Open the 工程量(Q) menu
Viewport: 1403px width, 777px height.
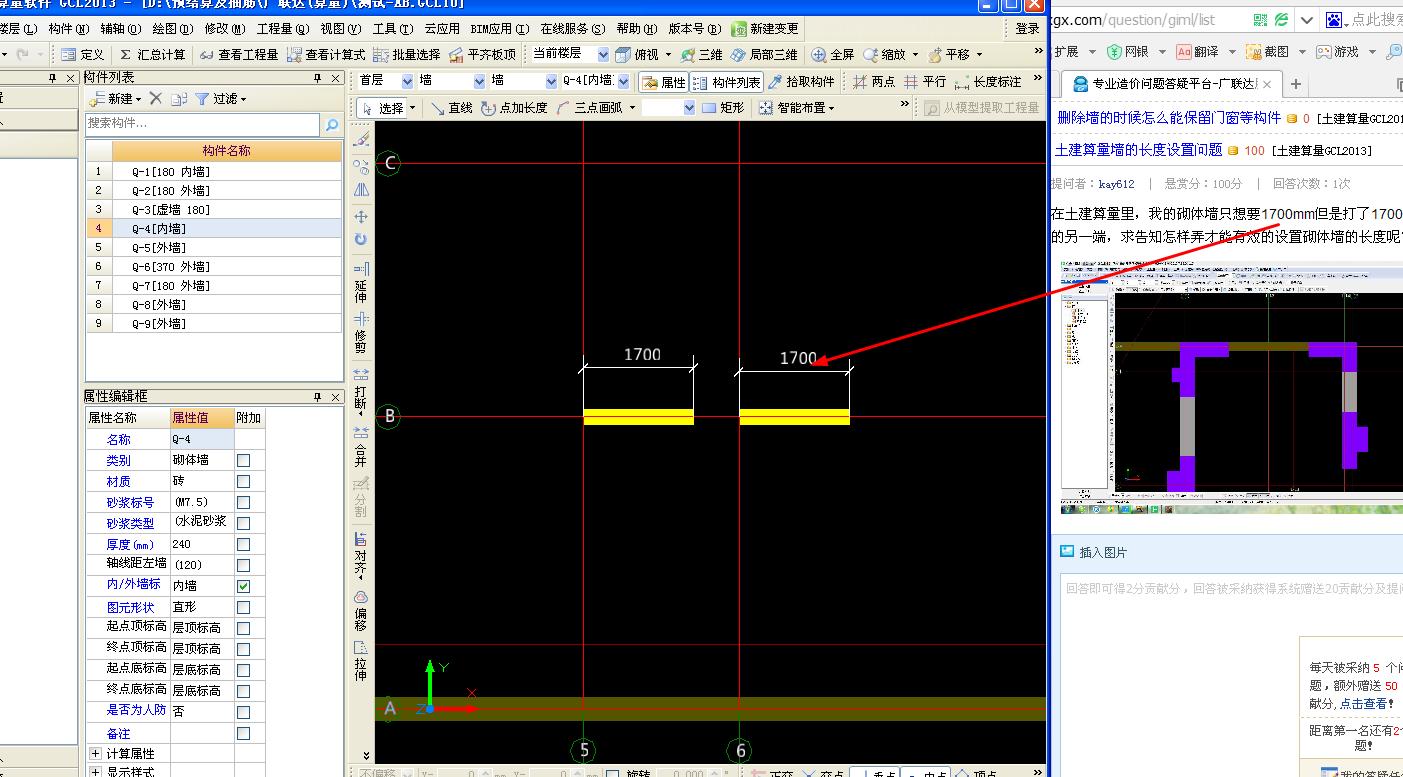pyautogui.click(x=284, y=29)
